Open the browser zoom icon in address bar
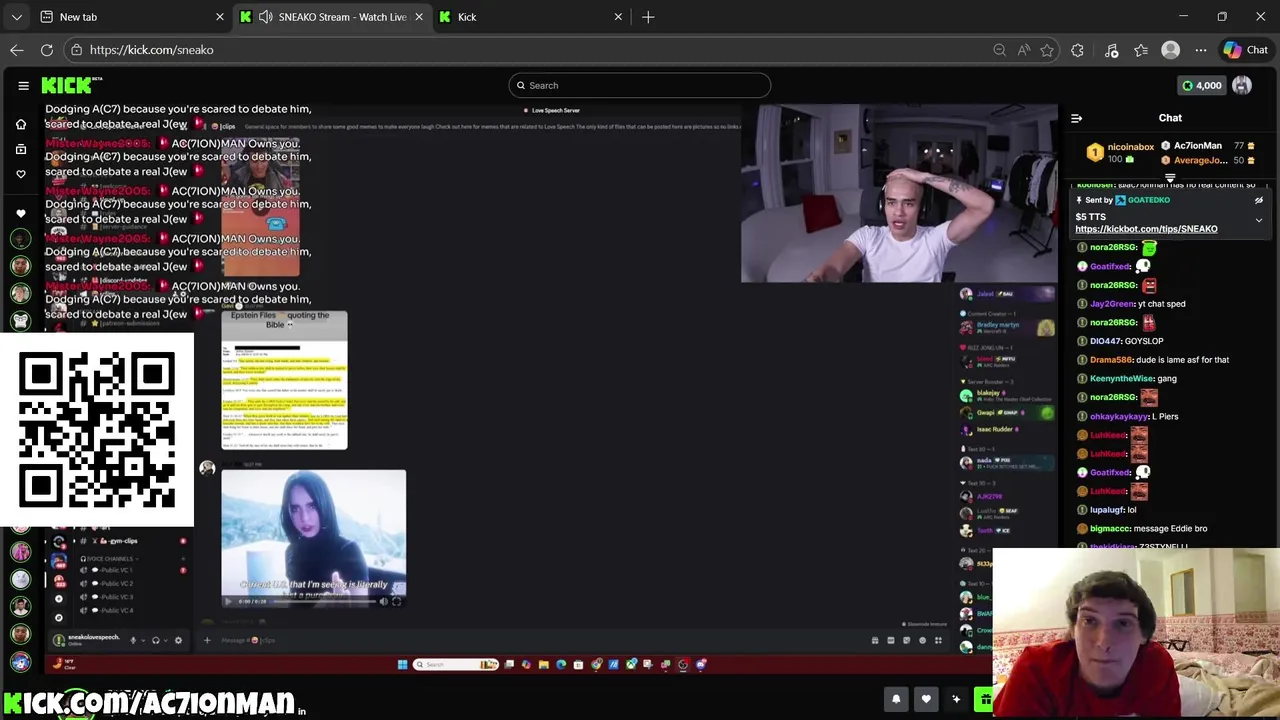Image resolution: width=1280 pixels, height=720 pixels. 999,50
